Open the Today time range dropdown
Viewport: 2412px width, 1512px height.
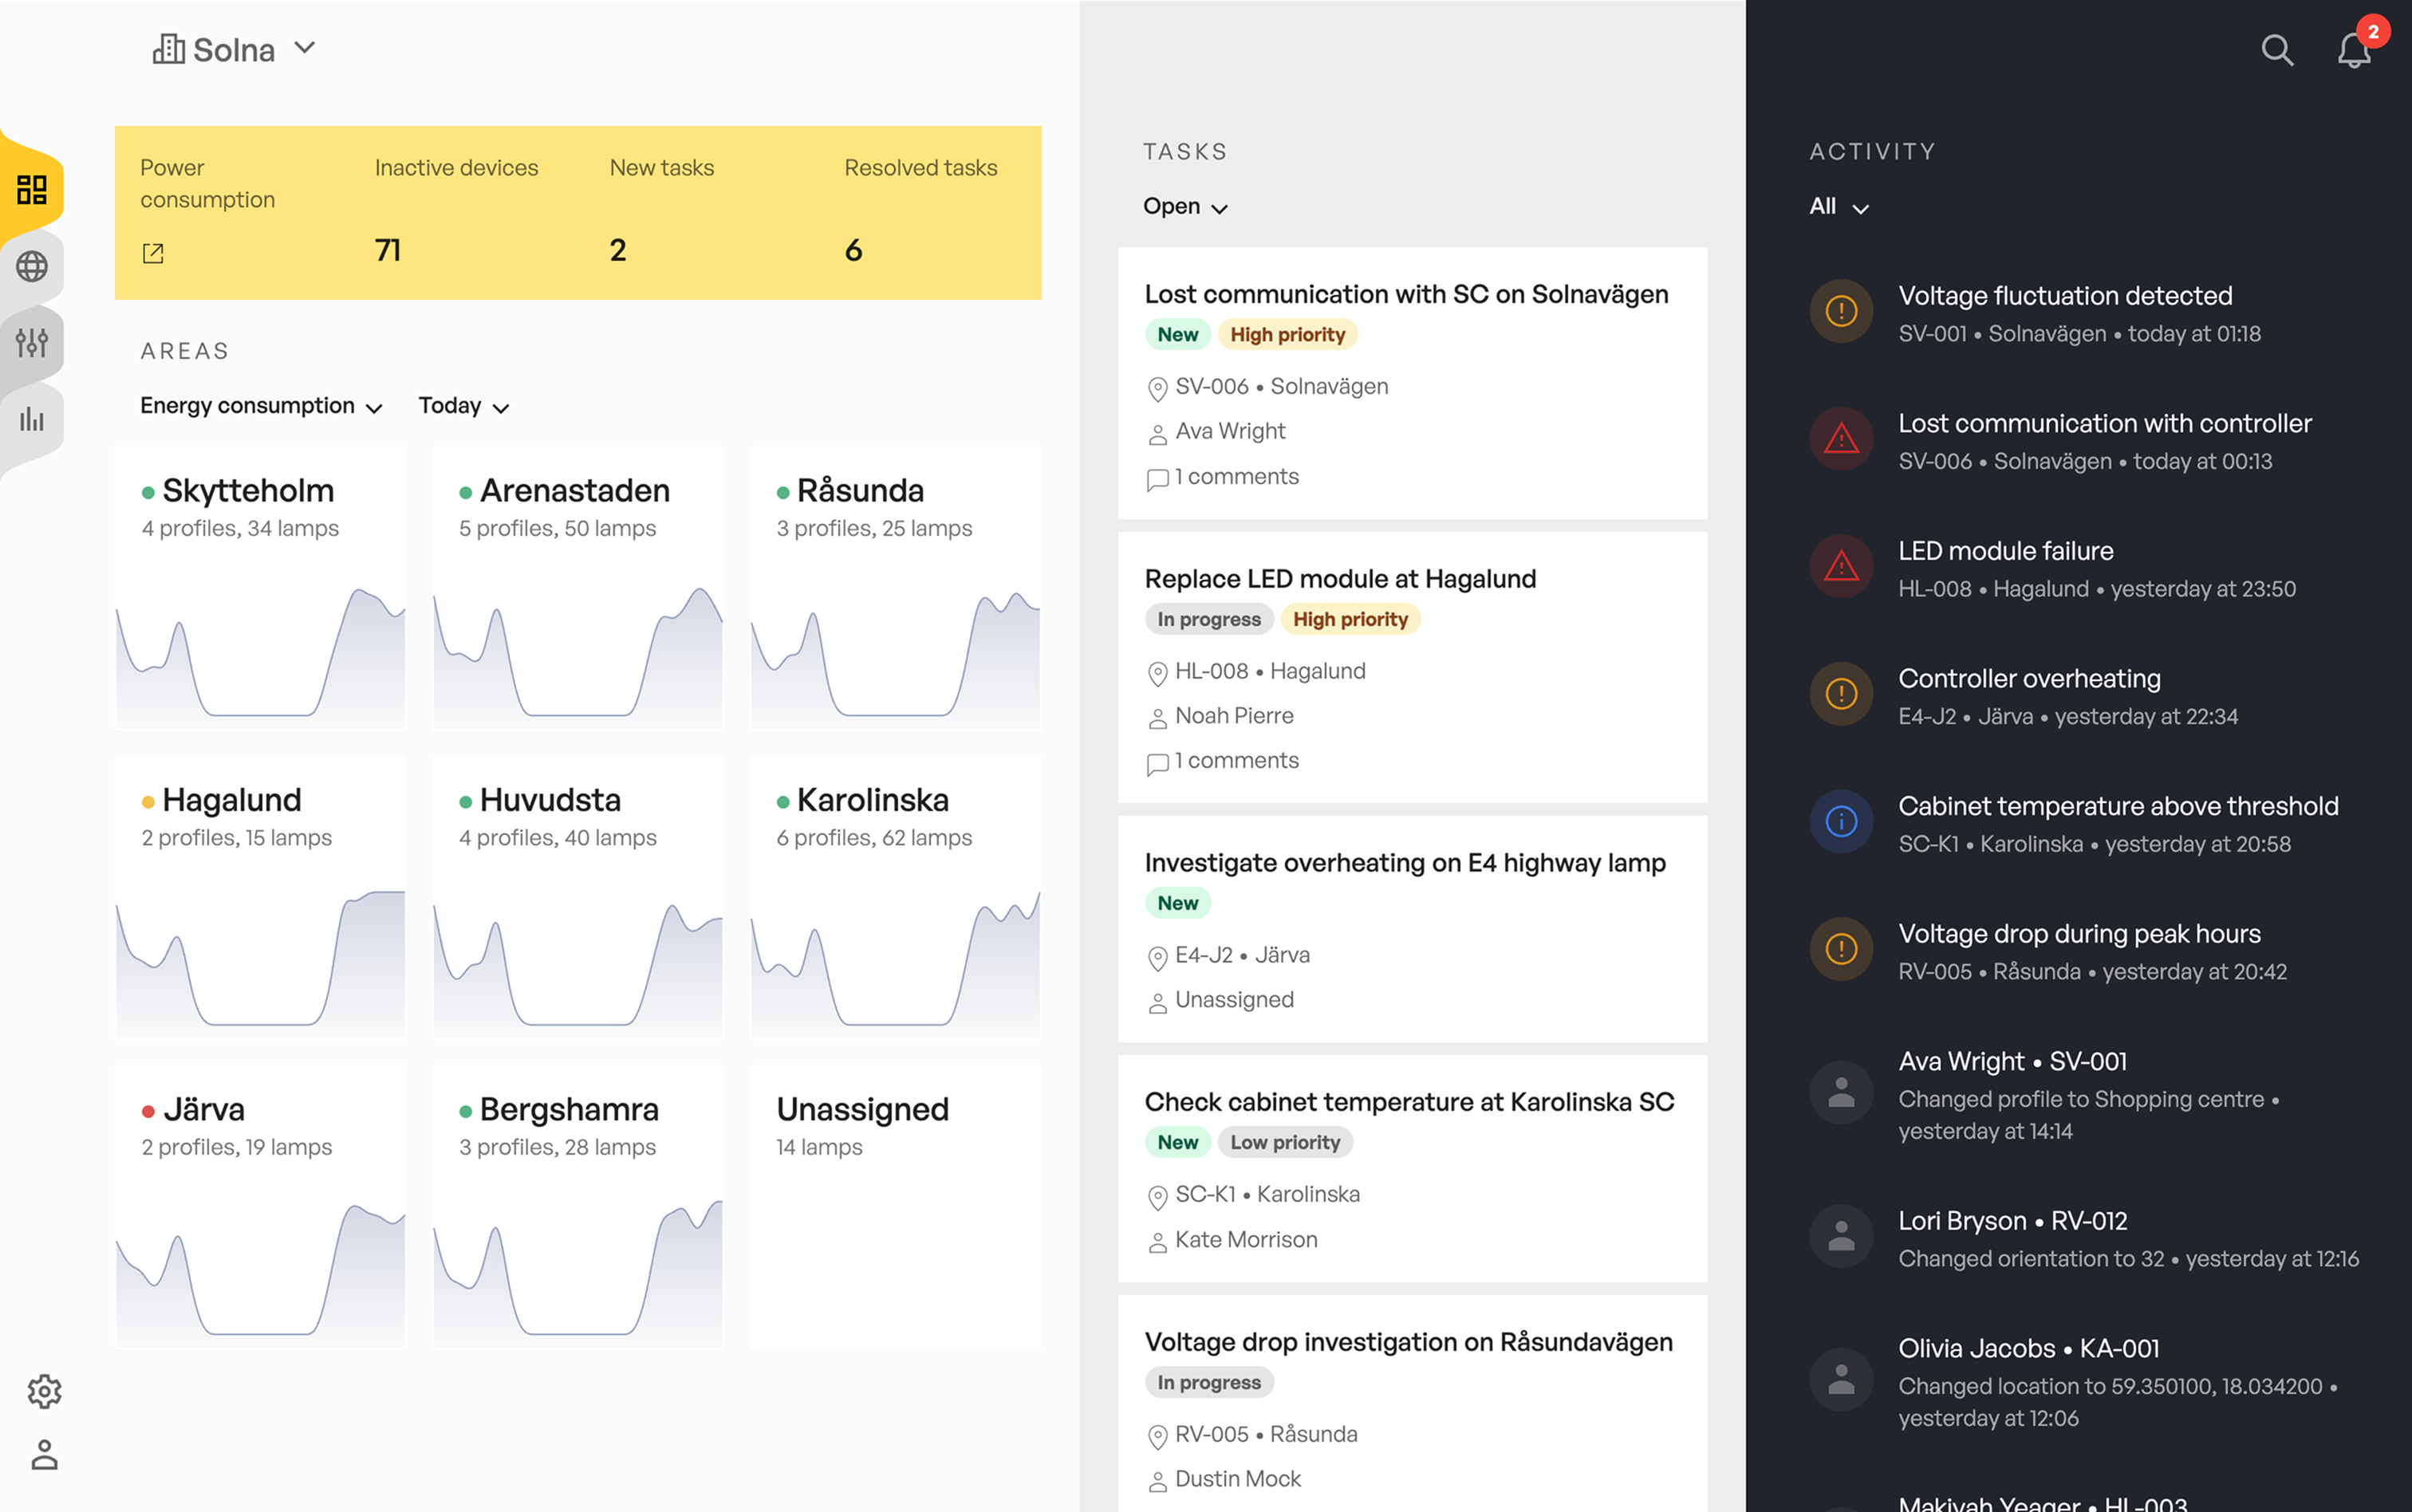point(464,406)
